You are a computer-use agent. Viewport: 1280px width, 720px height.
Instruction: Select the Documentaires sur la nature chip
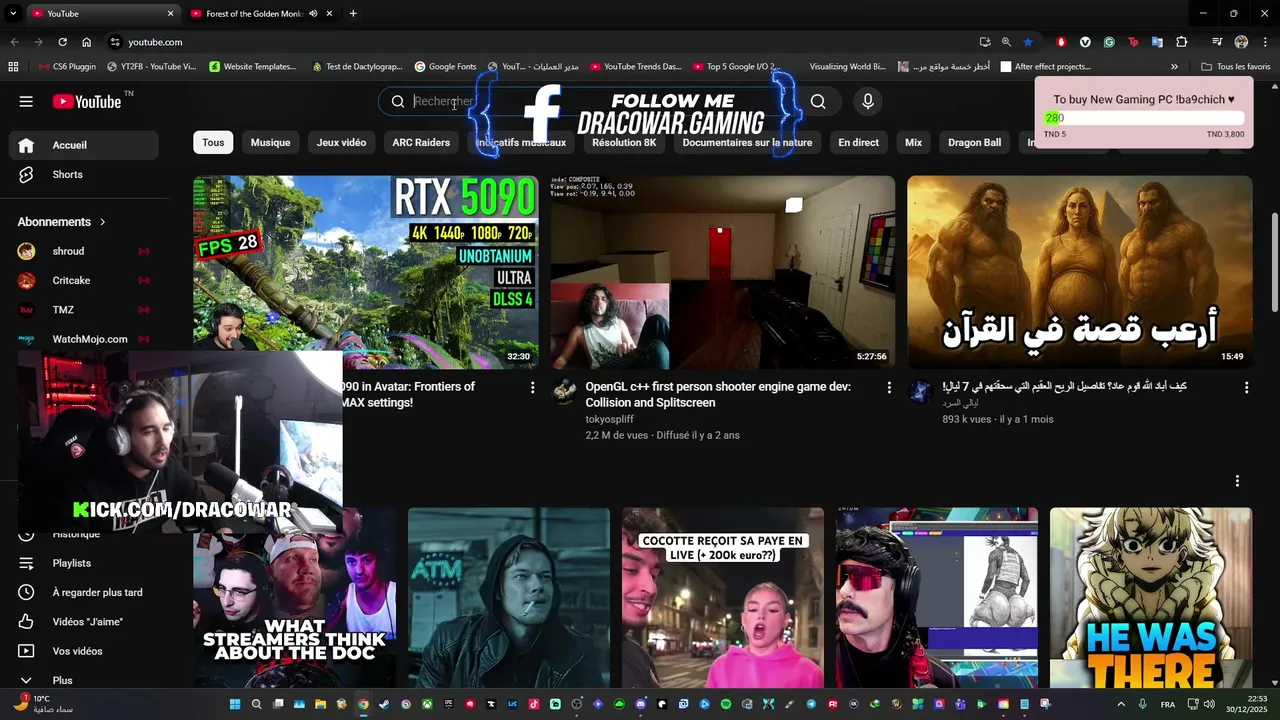pos(747,143)
